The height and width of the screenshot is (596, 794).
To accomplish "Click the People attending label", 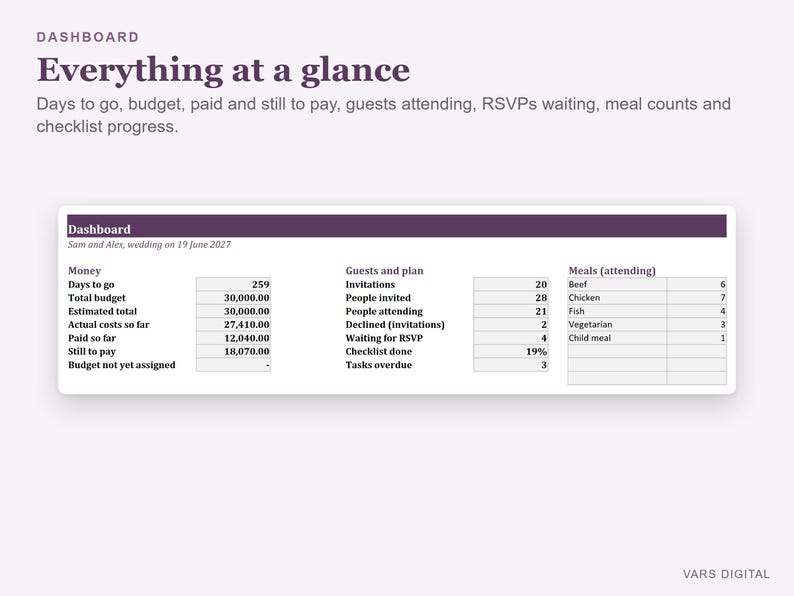I will (384, 311).
